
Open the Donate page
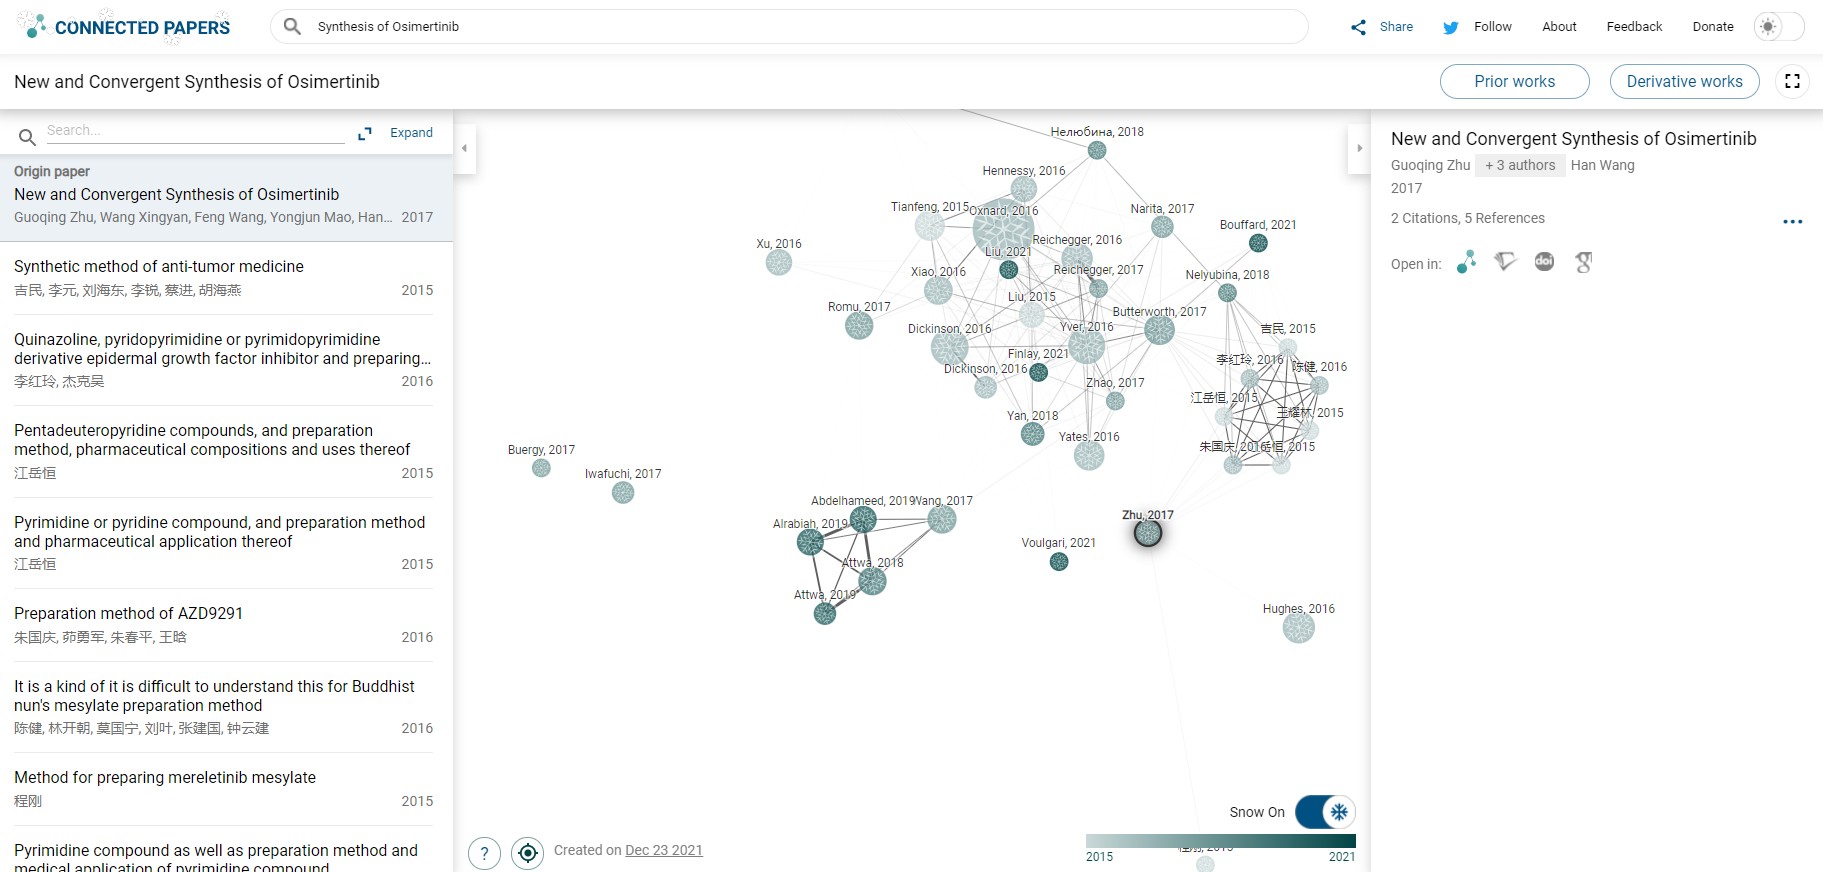tap(1713, 27)
